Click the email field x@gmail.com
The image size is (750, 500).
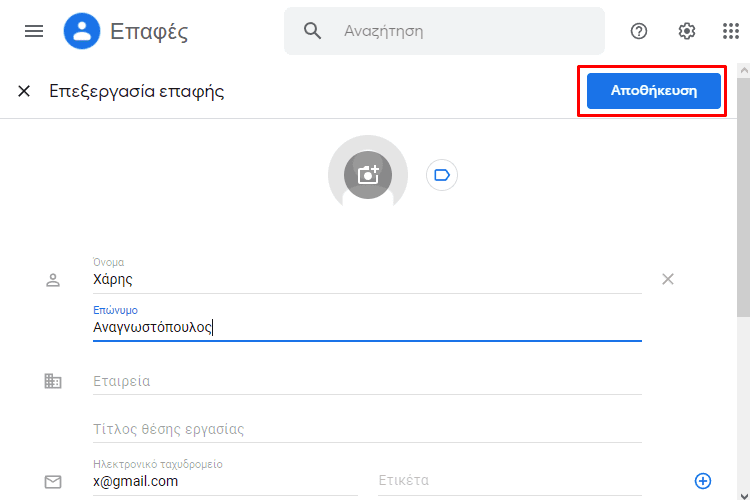click(225, 477)
